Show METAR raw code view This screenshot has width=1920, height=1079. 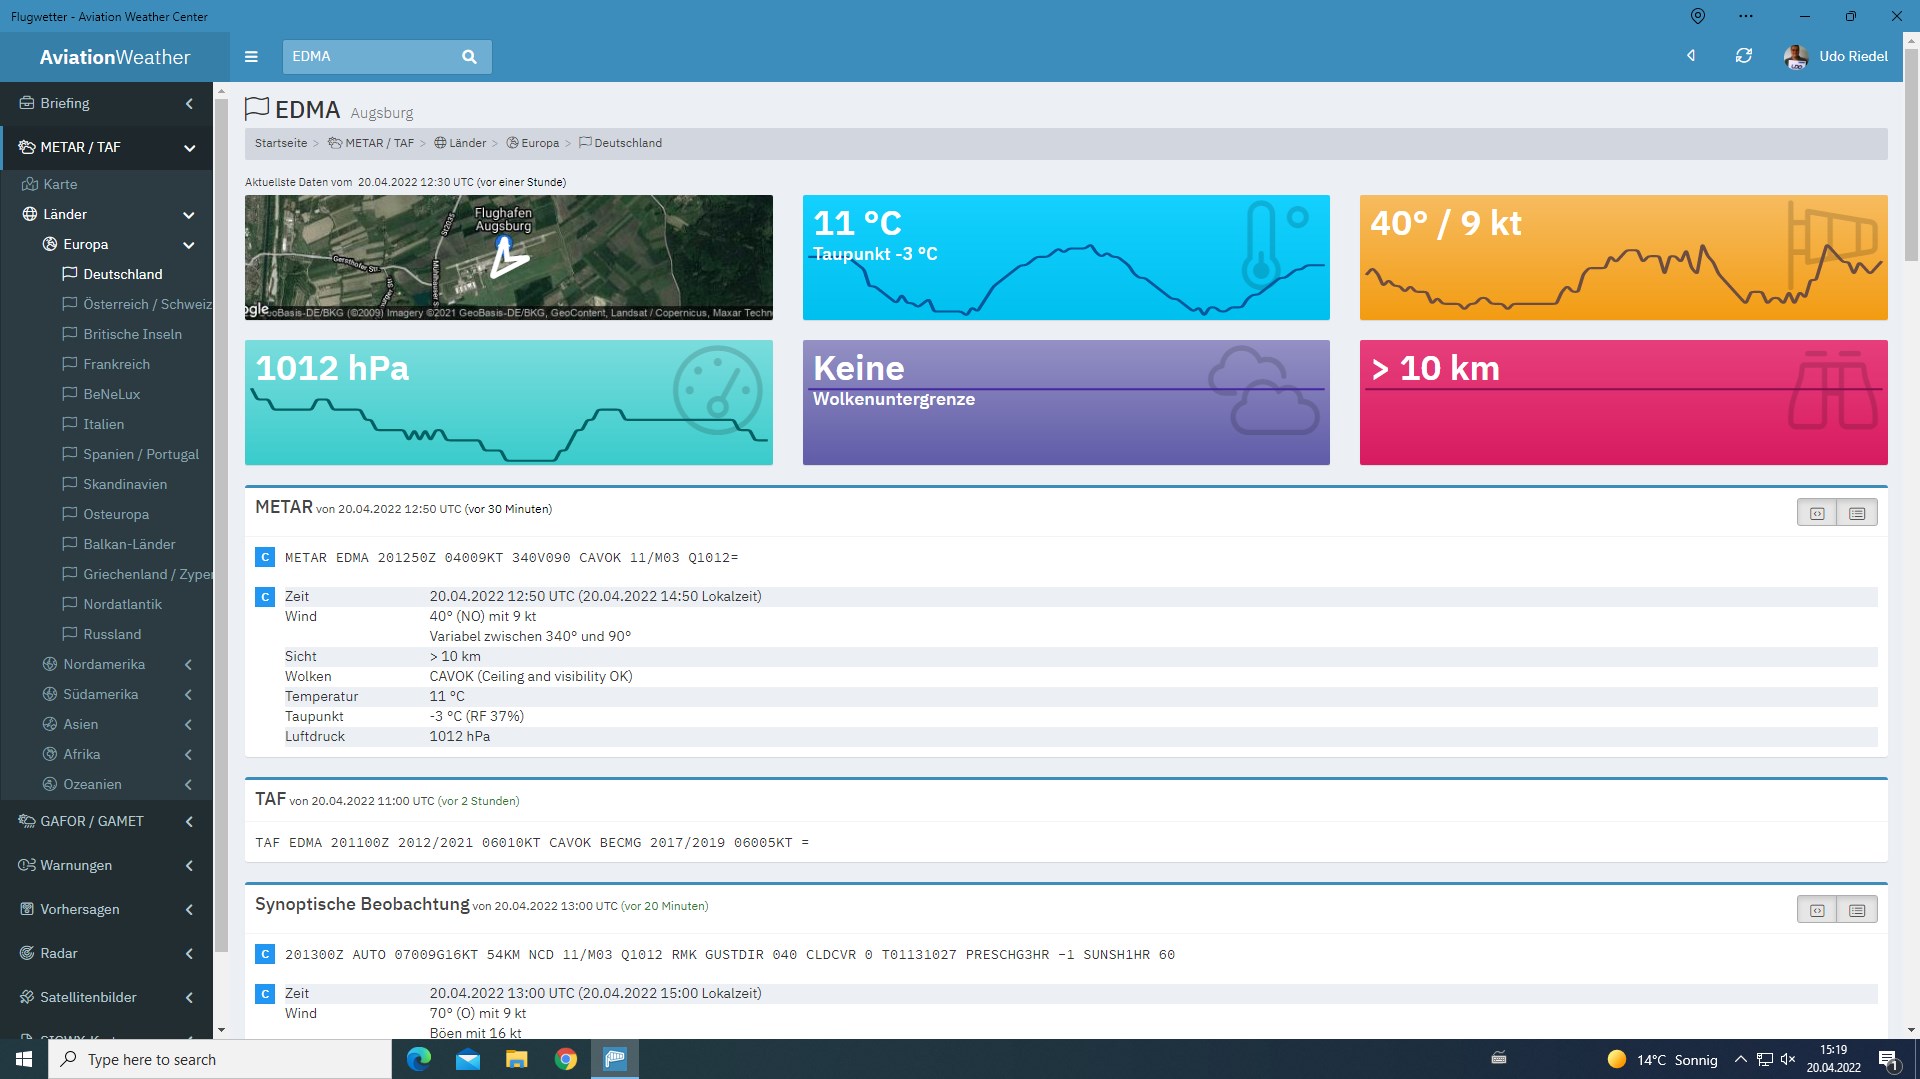point(1817,513)
